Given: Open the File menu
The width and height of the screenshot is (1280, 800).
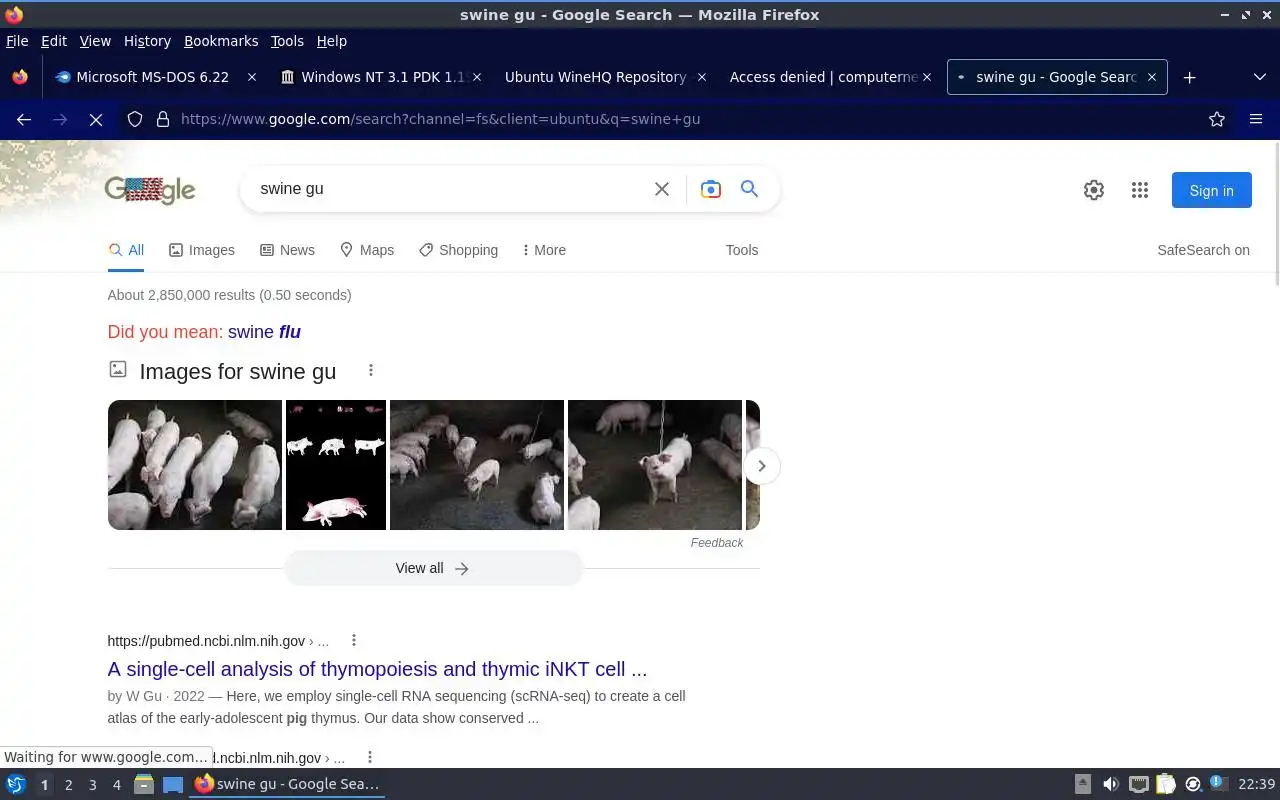Looking at the screenshot, I should [17, 41].
